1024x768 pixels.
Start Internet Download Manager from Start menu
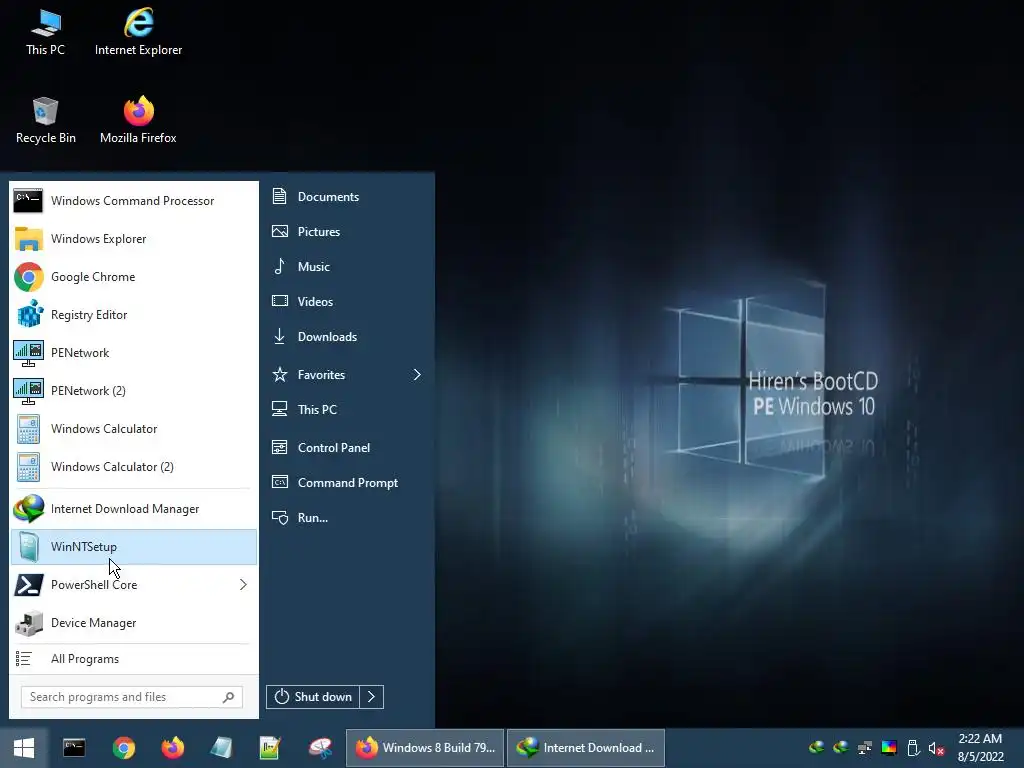[133, 509]
